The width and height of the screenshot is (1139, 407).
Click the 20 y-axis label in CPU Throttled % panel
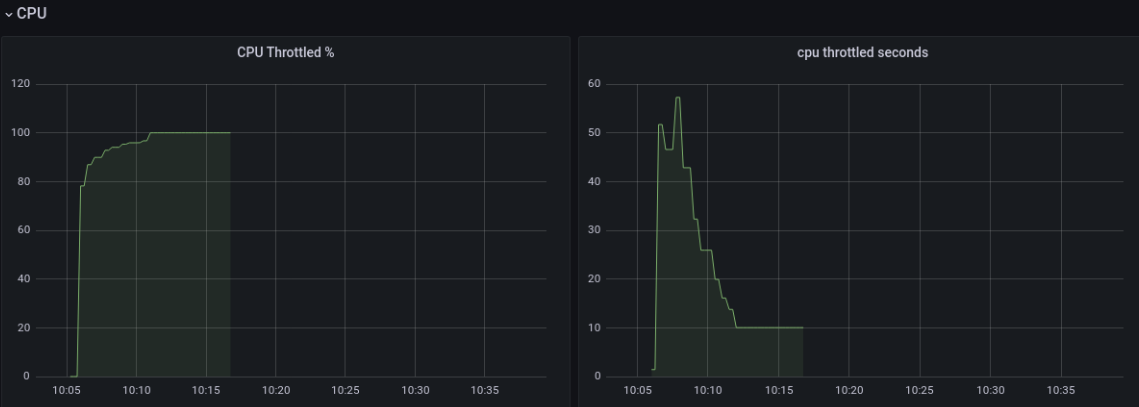24,328
